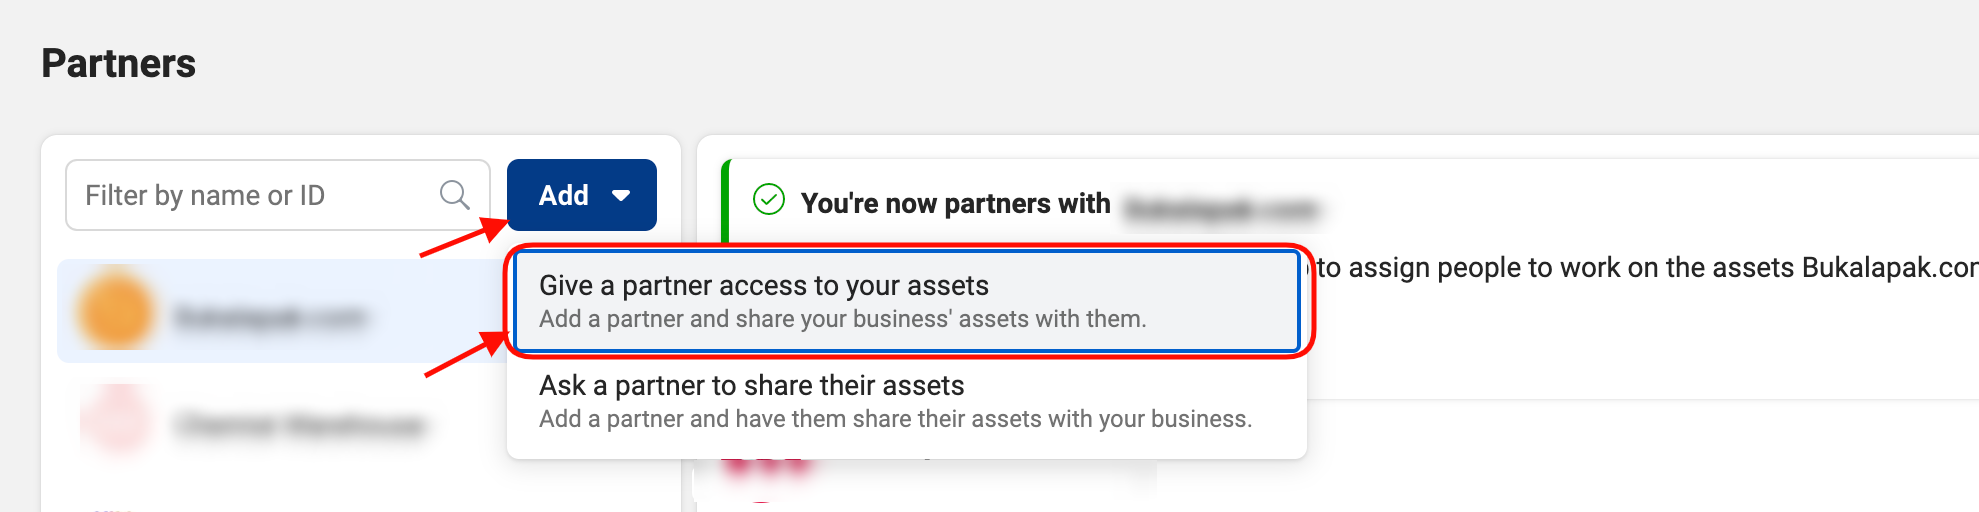This screenshot has height=512, width=1979.
Task: Select Give a partner access to your assets
Action: click(x=907, y=301)
